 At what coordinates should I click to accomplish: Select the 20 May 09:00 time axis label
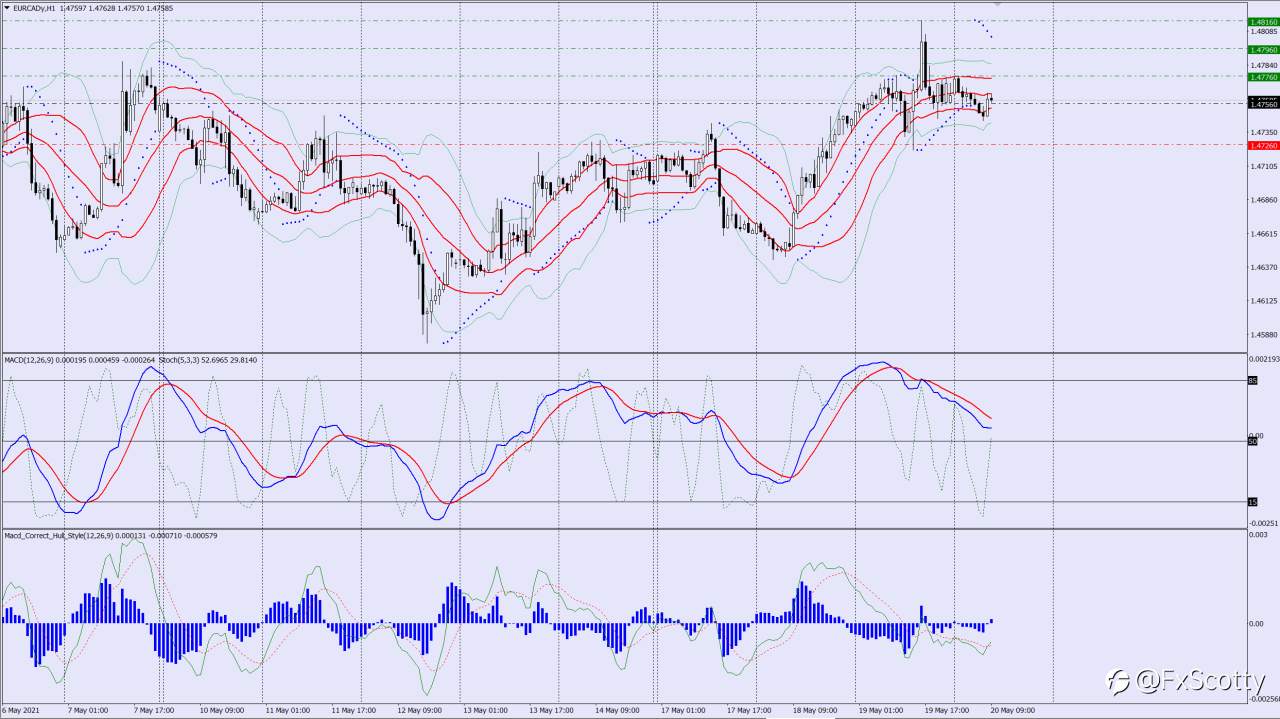(1013, 711)
